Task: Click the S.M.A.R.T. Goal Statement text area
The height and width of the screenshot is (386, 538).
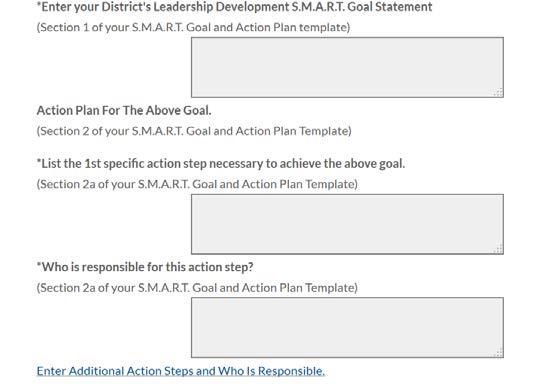Action: tap(347, 67)
